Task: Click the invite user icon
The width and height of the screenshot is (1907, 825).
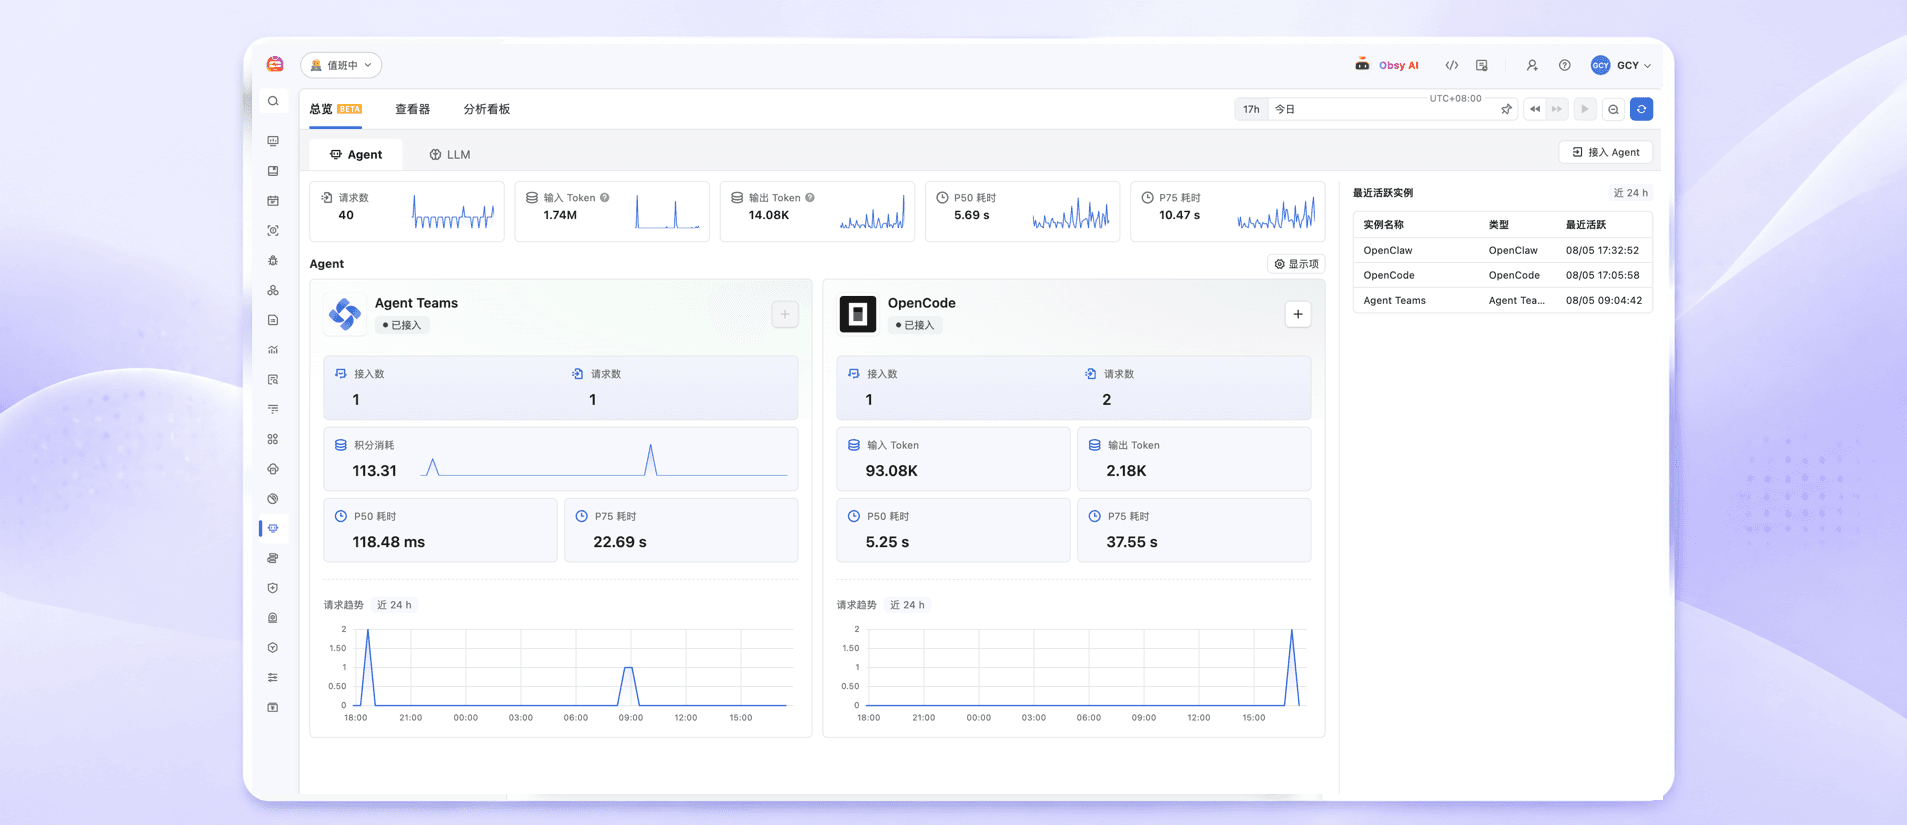Action: tap(1532, 65)
